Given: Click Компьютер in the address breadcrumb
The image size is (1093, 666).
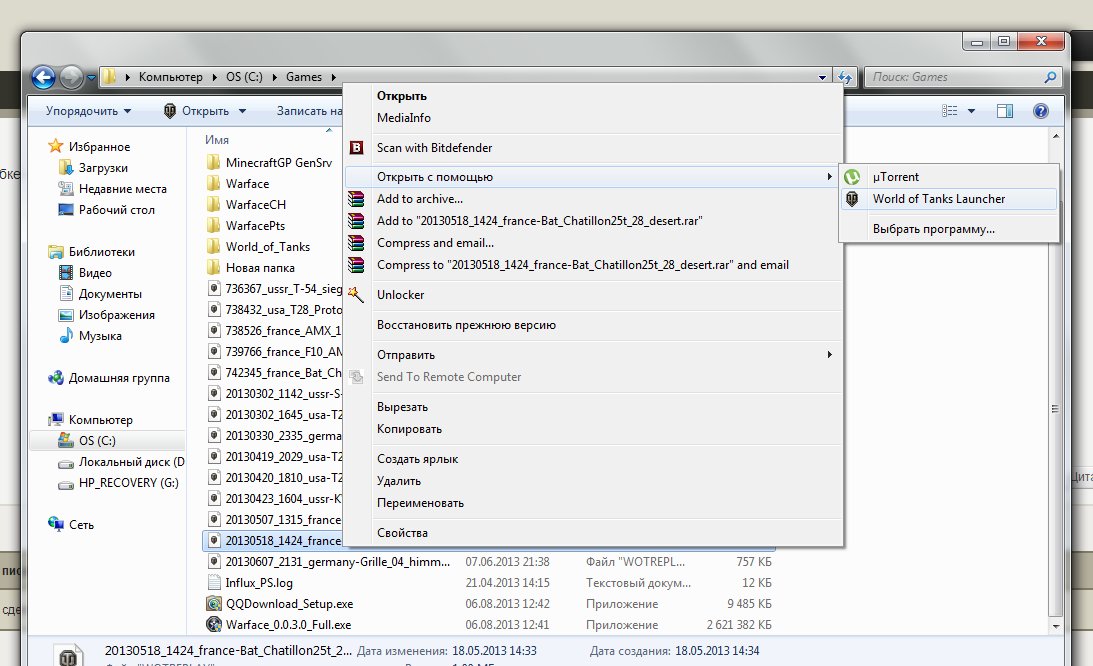Looking at the screenshot, I should (x=170, y=77).
